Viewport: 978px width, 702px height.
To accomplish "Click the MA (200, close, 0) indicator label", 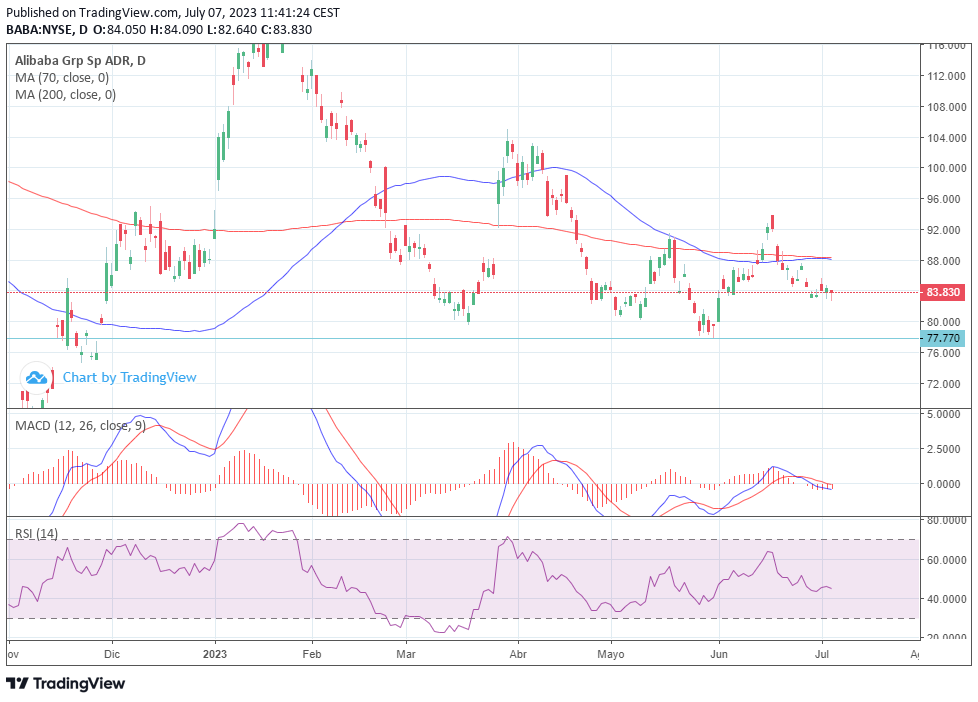I will pyautogui.click(x=65, y=94).
